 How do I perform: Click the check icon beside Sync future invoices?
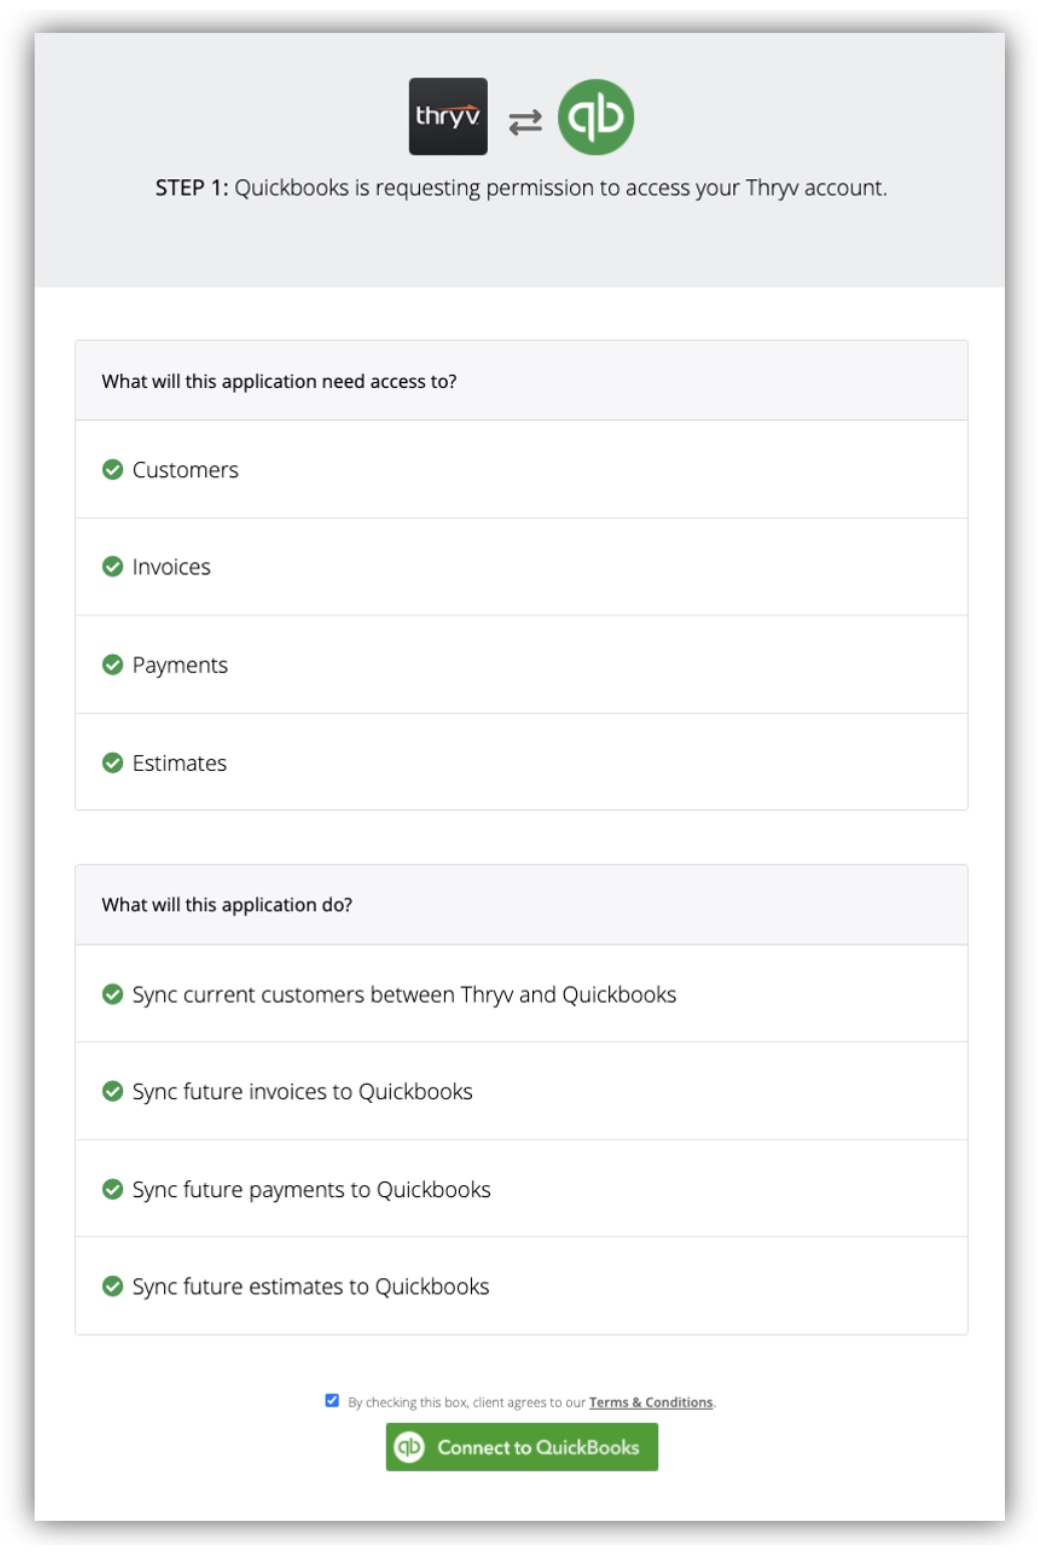(113, 1091)
